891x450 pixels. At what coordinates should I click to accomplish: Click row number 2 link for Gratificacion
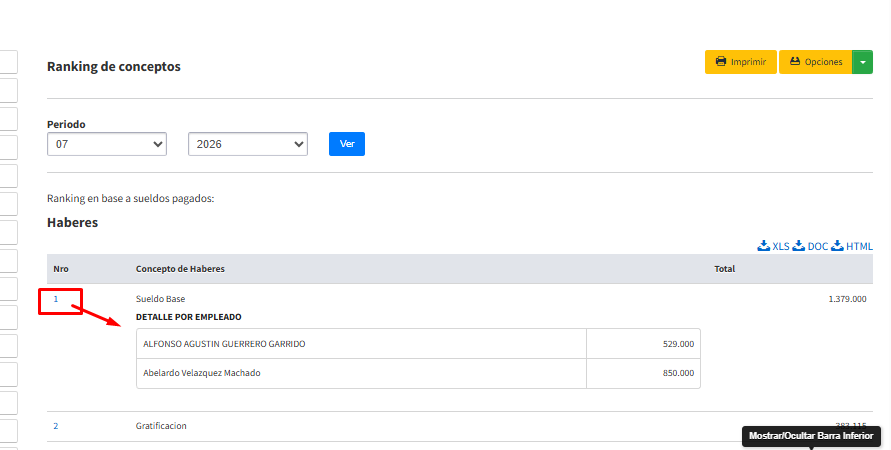point(56,426)
